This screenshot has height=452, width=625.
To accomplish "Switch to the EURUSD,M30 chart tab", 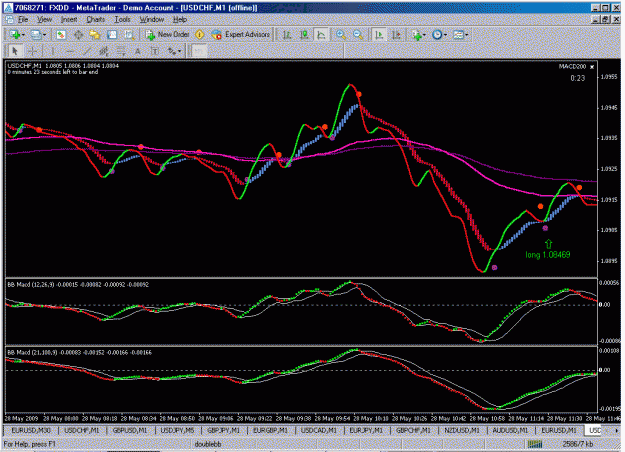I will [x=31, y=430].
